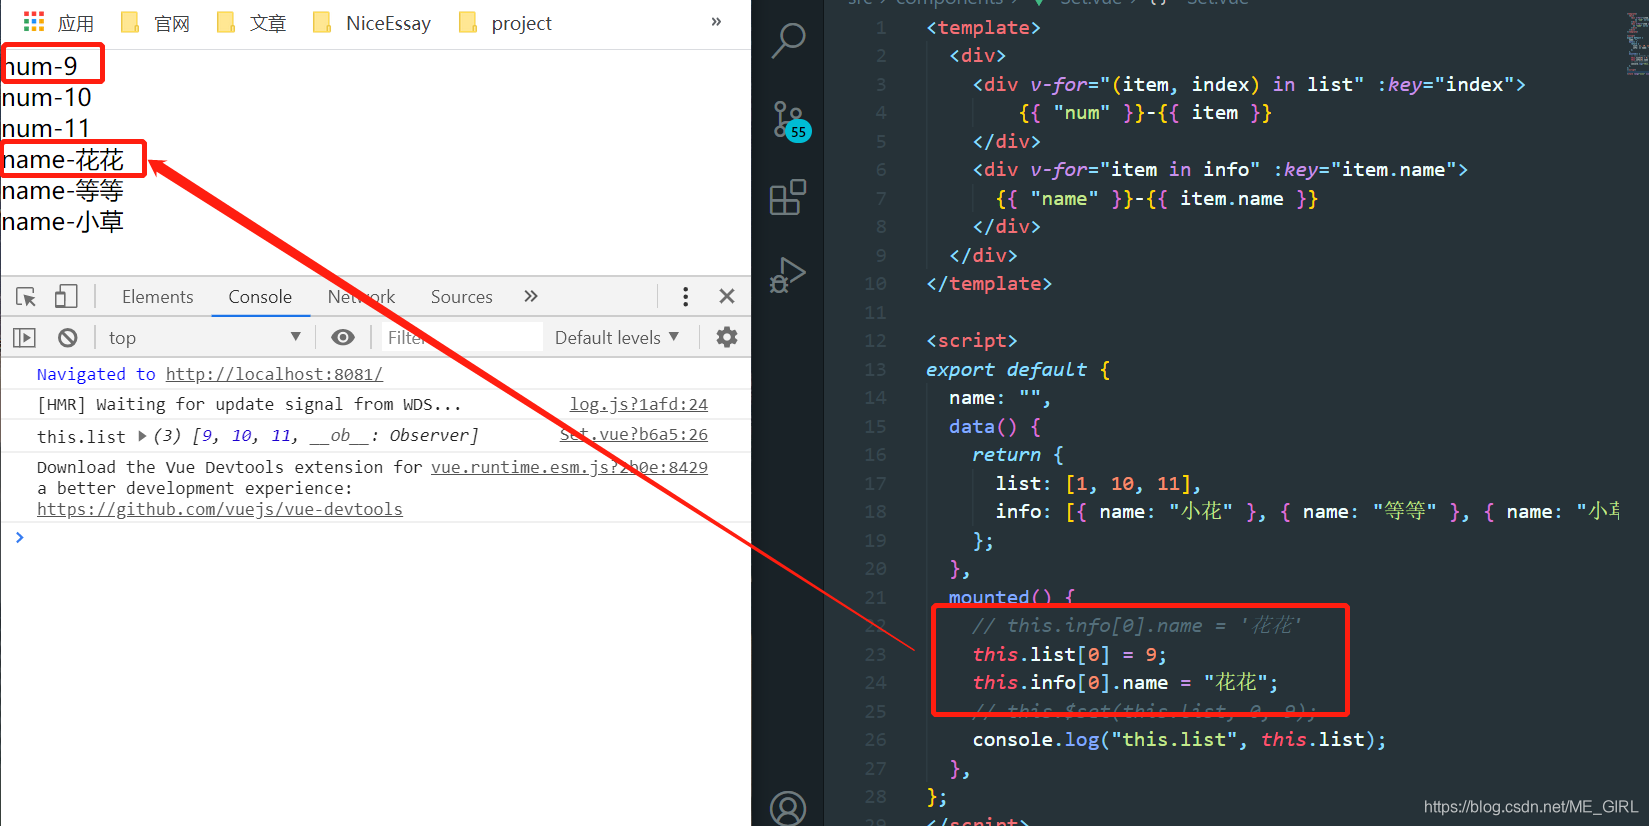
Task: Show more bookmarks via overflow chevron
Action: coord(716,22)
